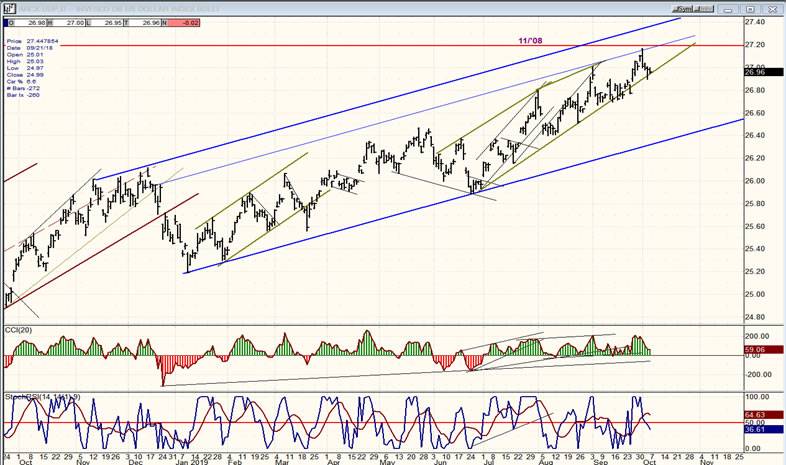Screen dimensions: 786x465
Task: Click the 11/'08 annotation label
Action: [x=532, y=39]
